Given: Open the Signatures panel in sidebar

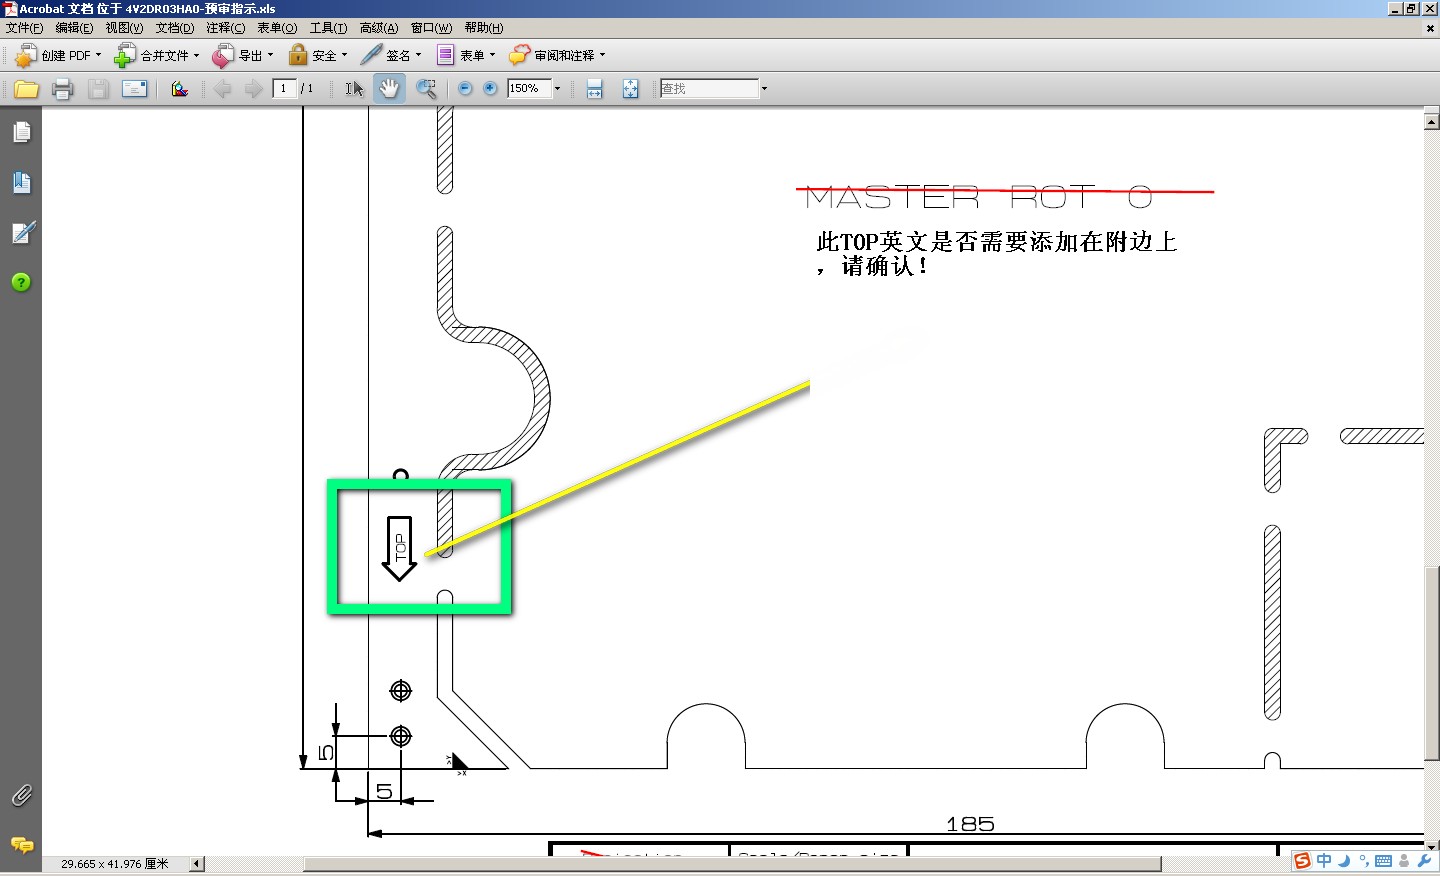Looking at the screenshot, I should pos(22,232).
